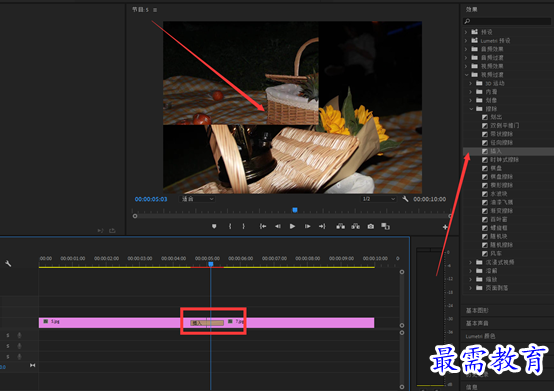The height and width of the screenshot is (391, 554).
Task: Expand the Lumetri 预设 folder
Action: point(466,41)
